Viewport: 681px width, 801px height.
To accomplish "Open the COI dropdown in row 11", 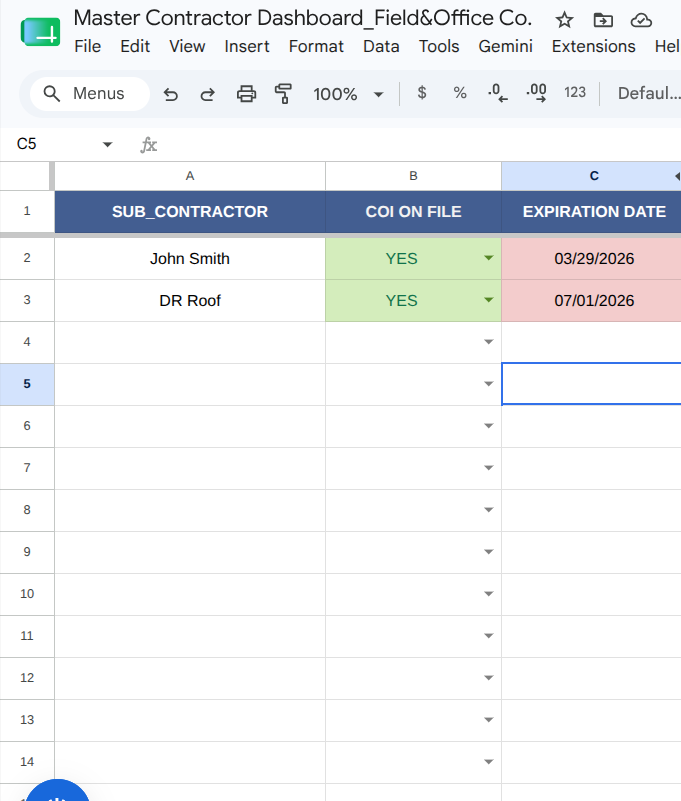I will [x=488, y=635].
